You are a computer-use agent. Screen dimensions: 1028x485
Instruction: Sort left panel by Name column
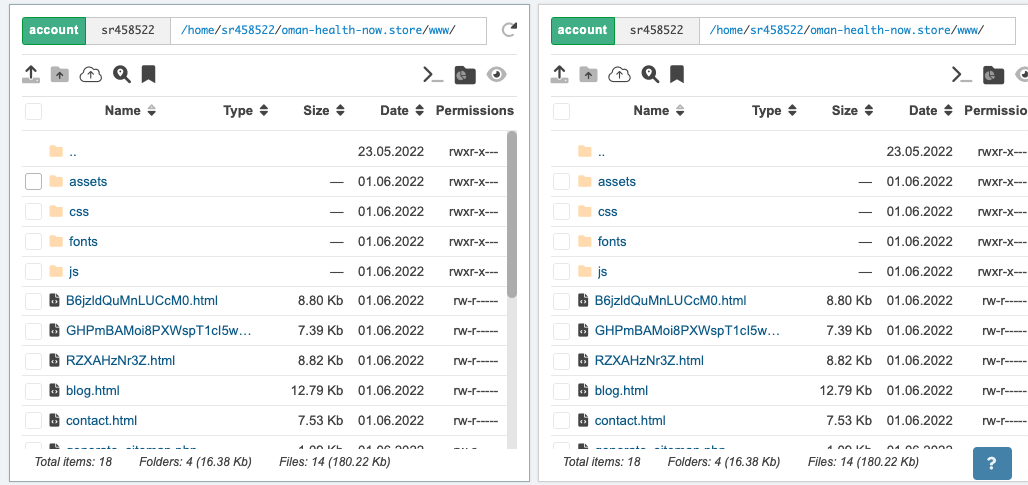[x=130, y=111]
